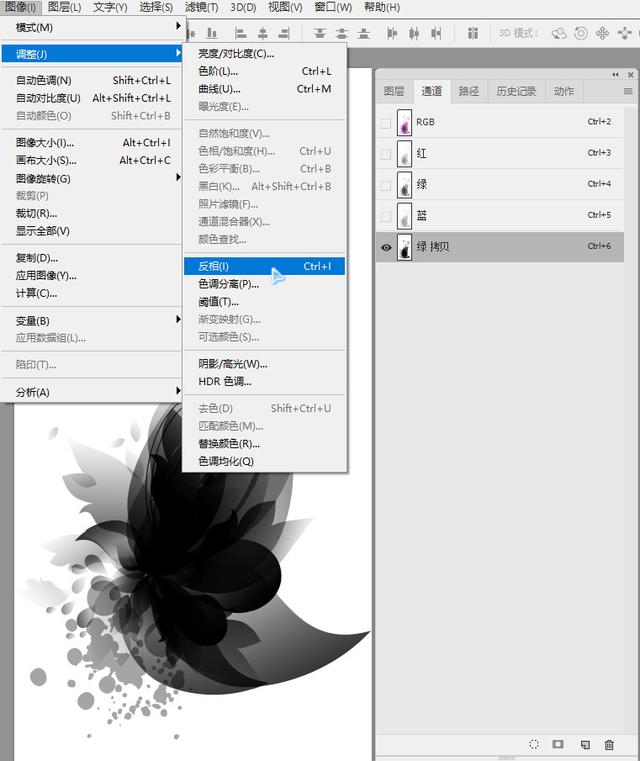Expand 分析(A) submenu
Image resolution: width=640 pixels, height=761 pixels.
click(91, 392)
